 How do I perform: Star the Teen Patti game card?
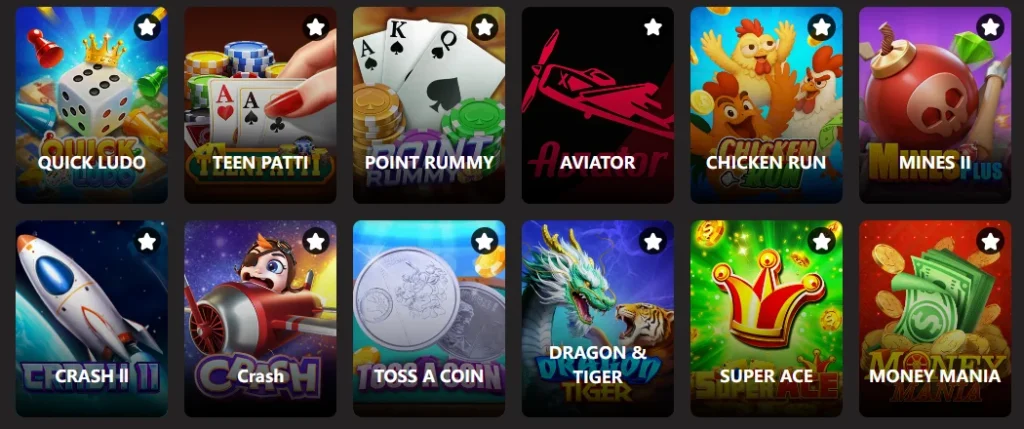[315, 27]
